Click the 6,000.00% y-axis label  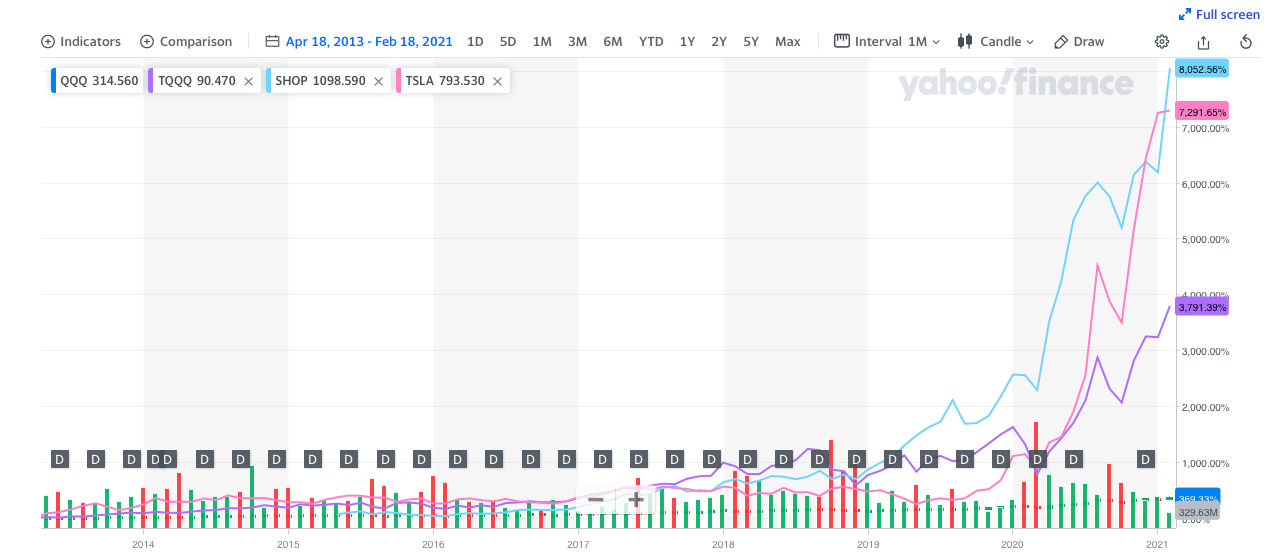[1204, 184]
